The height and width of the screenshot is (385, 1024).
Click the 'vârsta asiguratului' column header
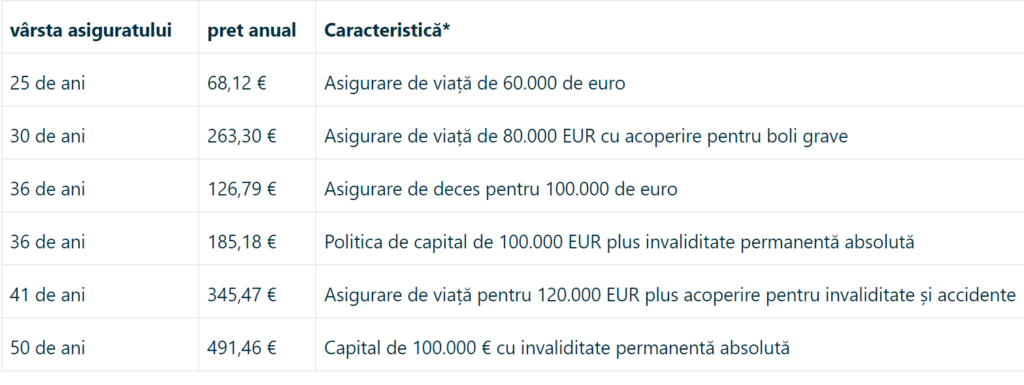coord(91,31)
